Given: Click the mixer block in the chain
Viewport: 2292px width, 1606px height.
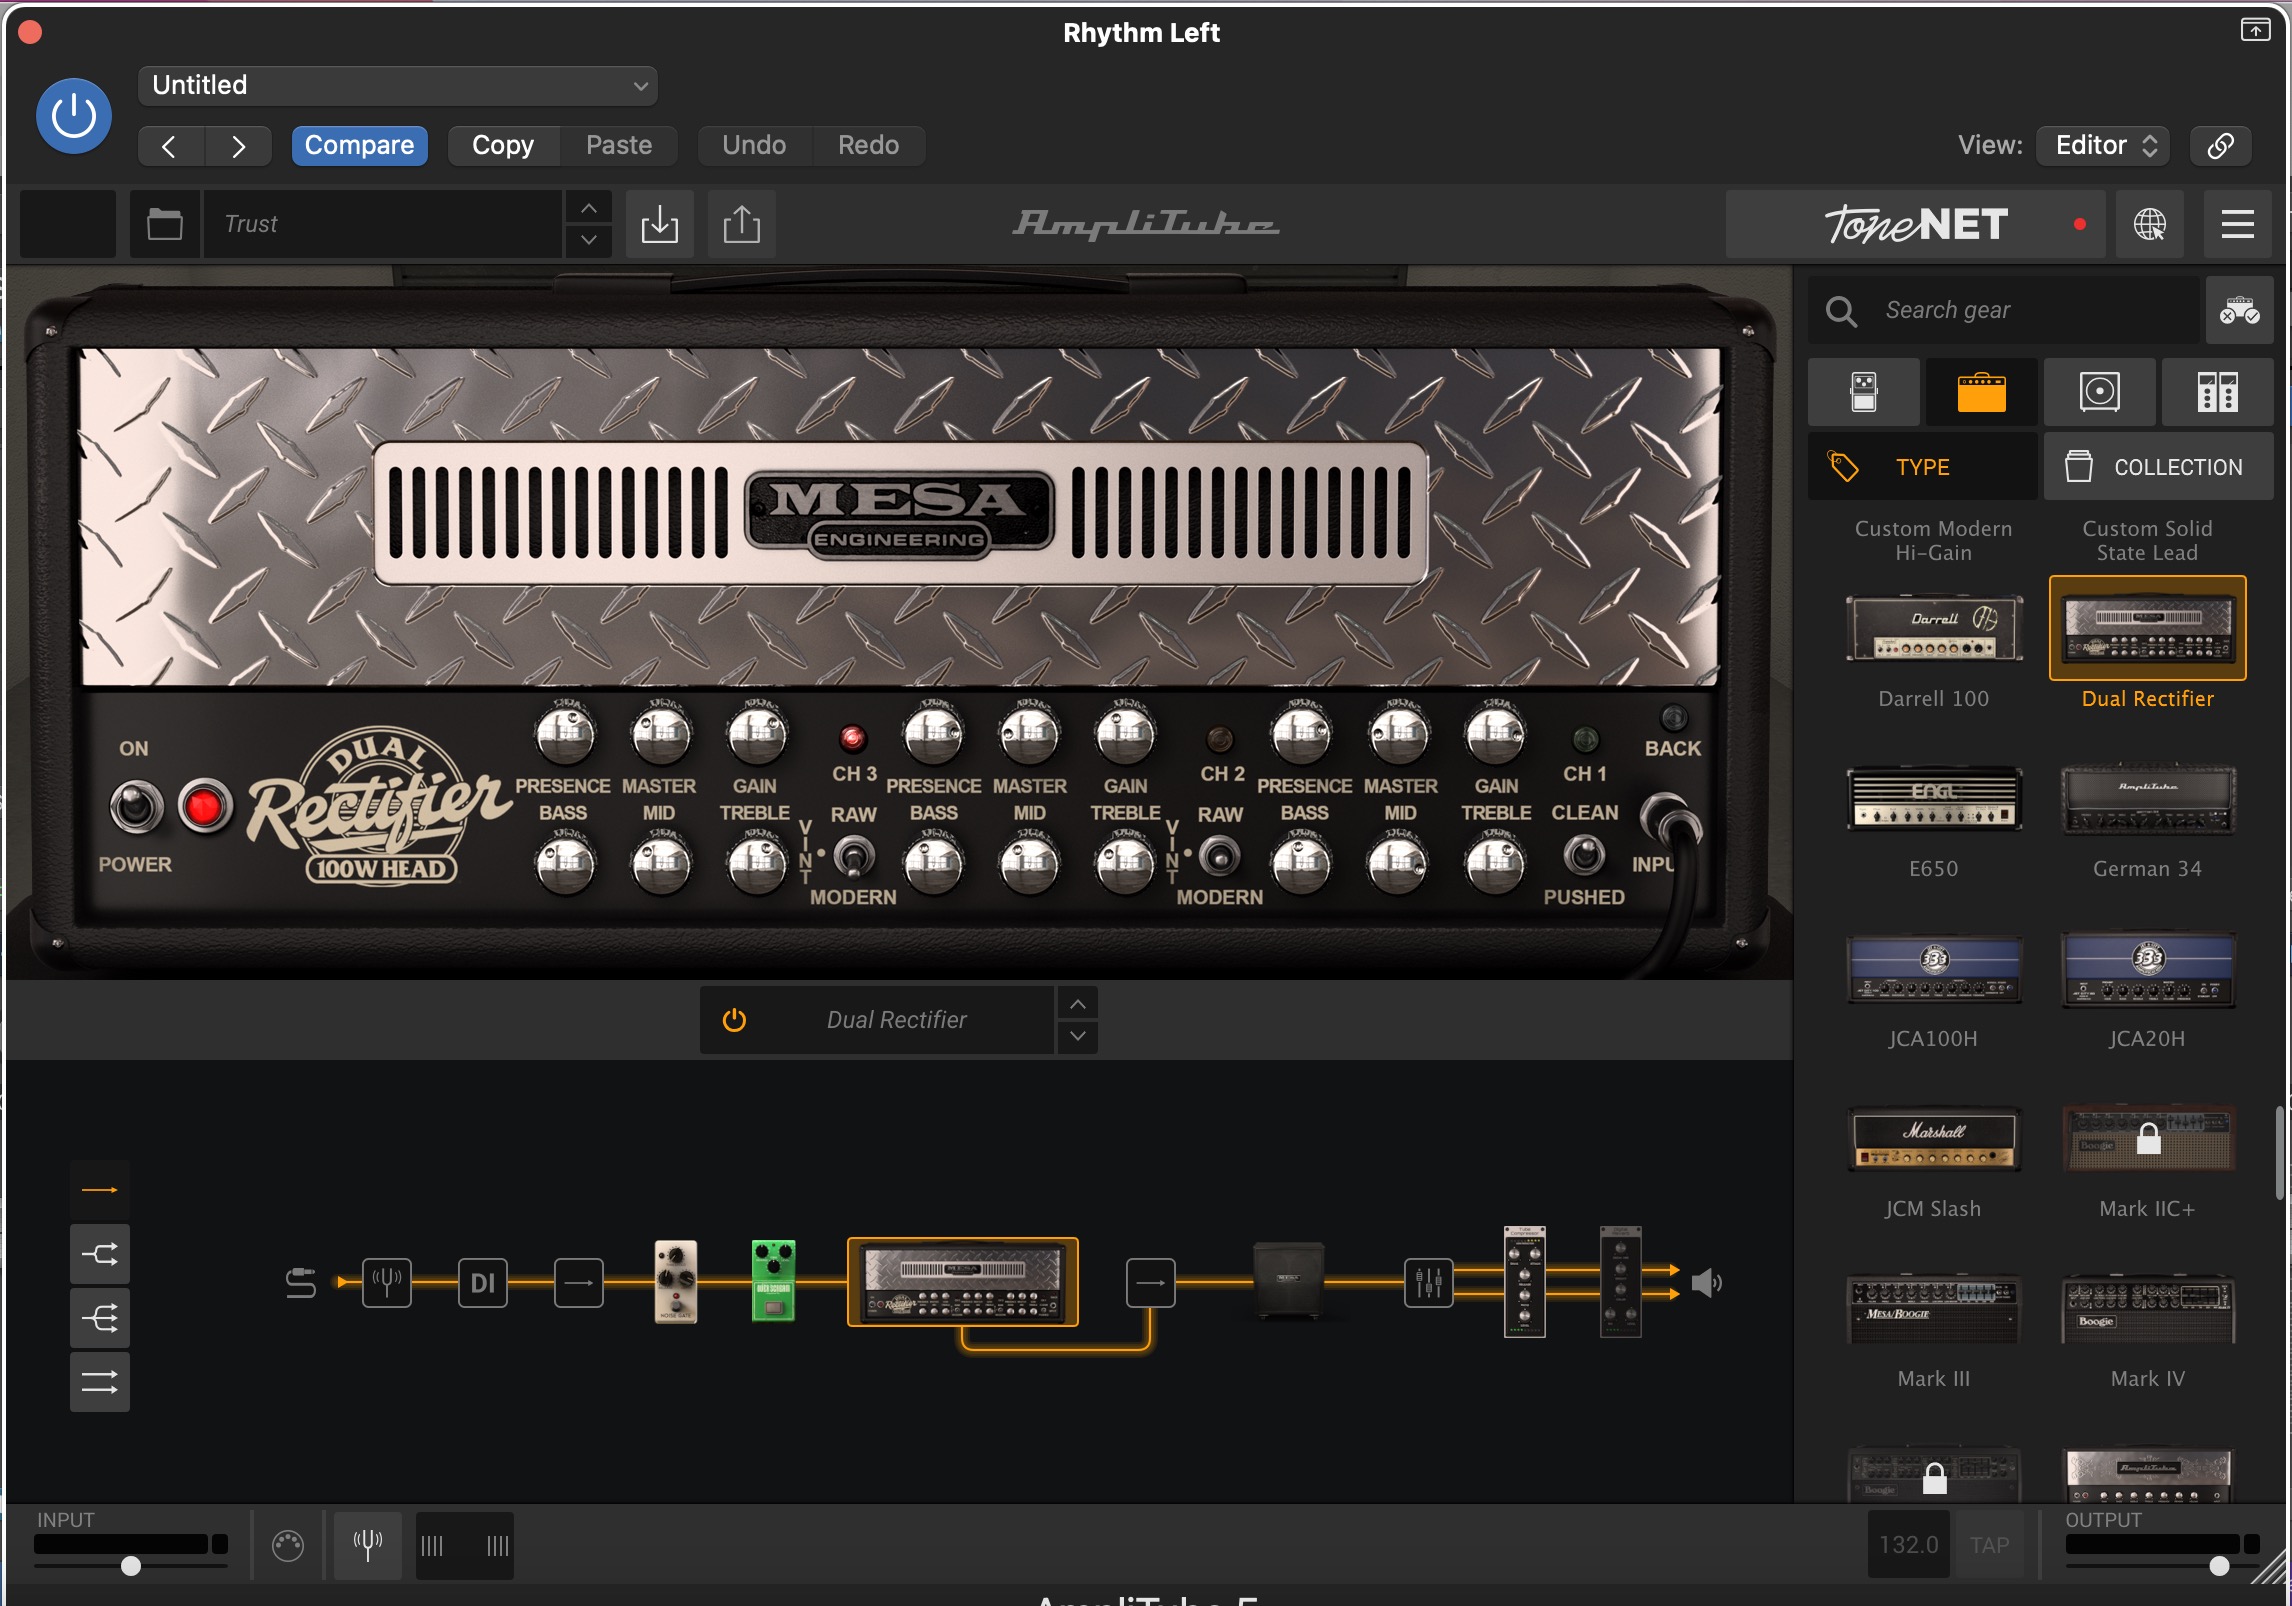Looking at the screenshot, I should pos(1428,1282).
